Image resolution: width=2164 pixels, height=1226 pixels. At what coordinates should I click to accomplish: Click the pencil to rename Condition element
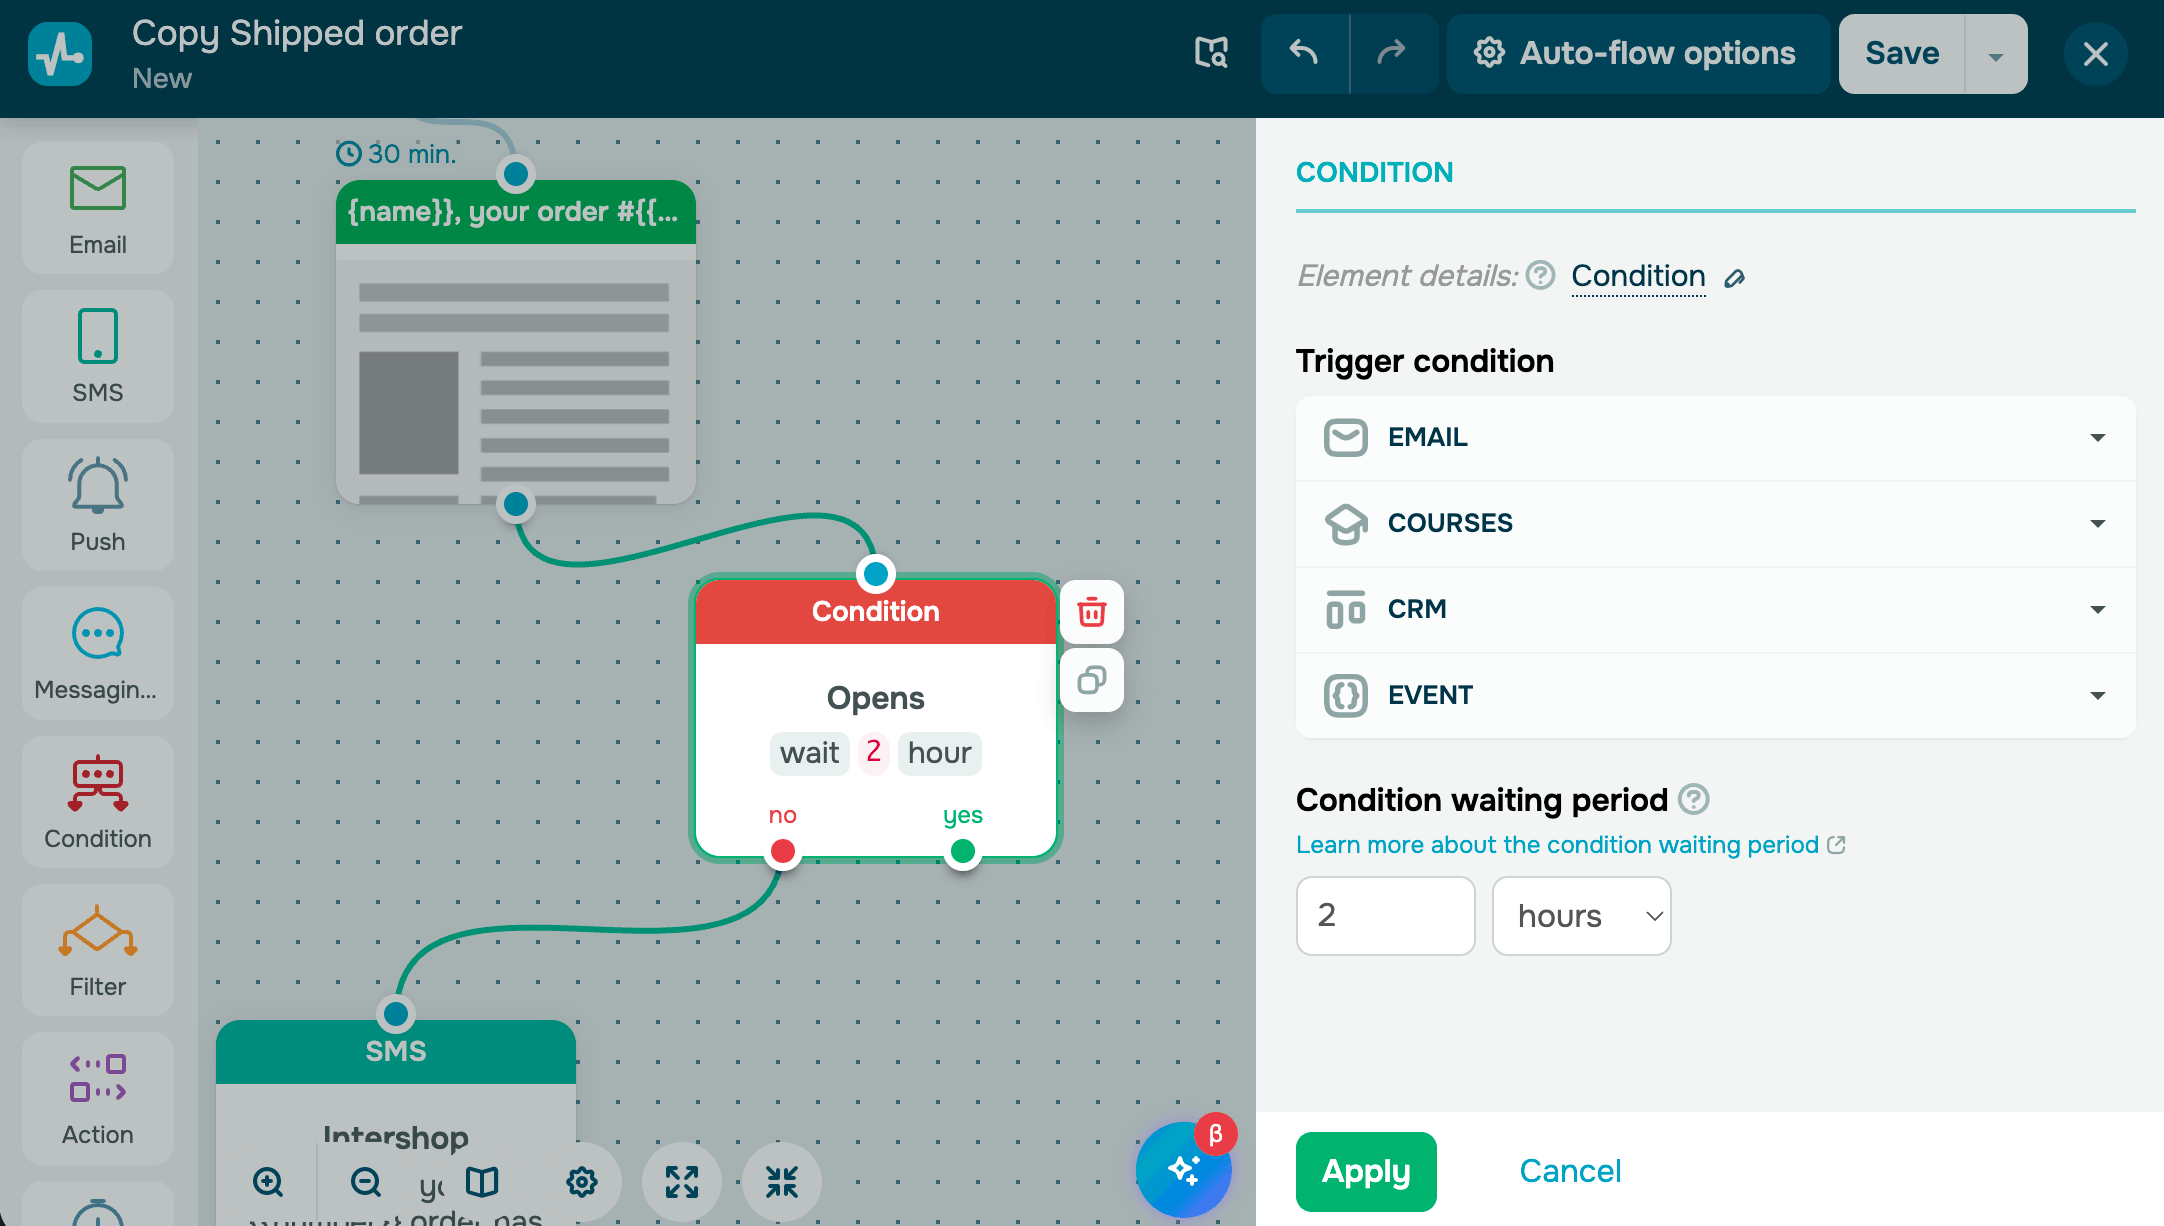click(1735, 278)
